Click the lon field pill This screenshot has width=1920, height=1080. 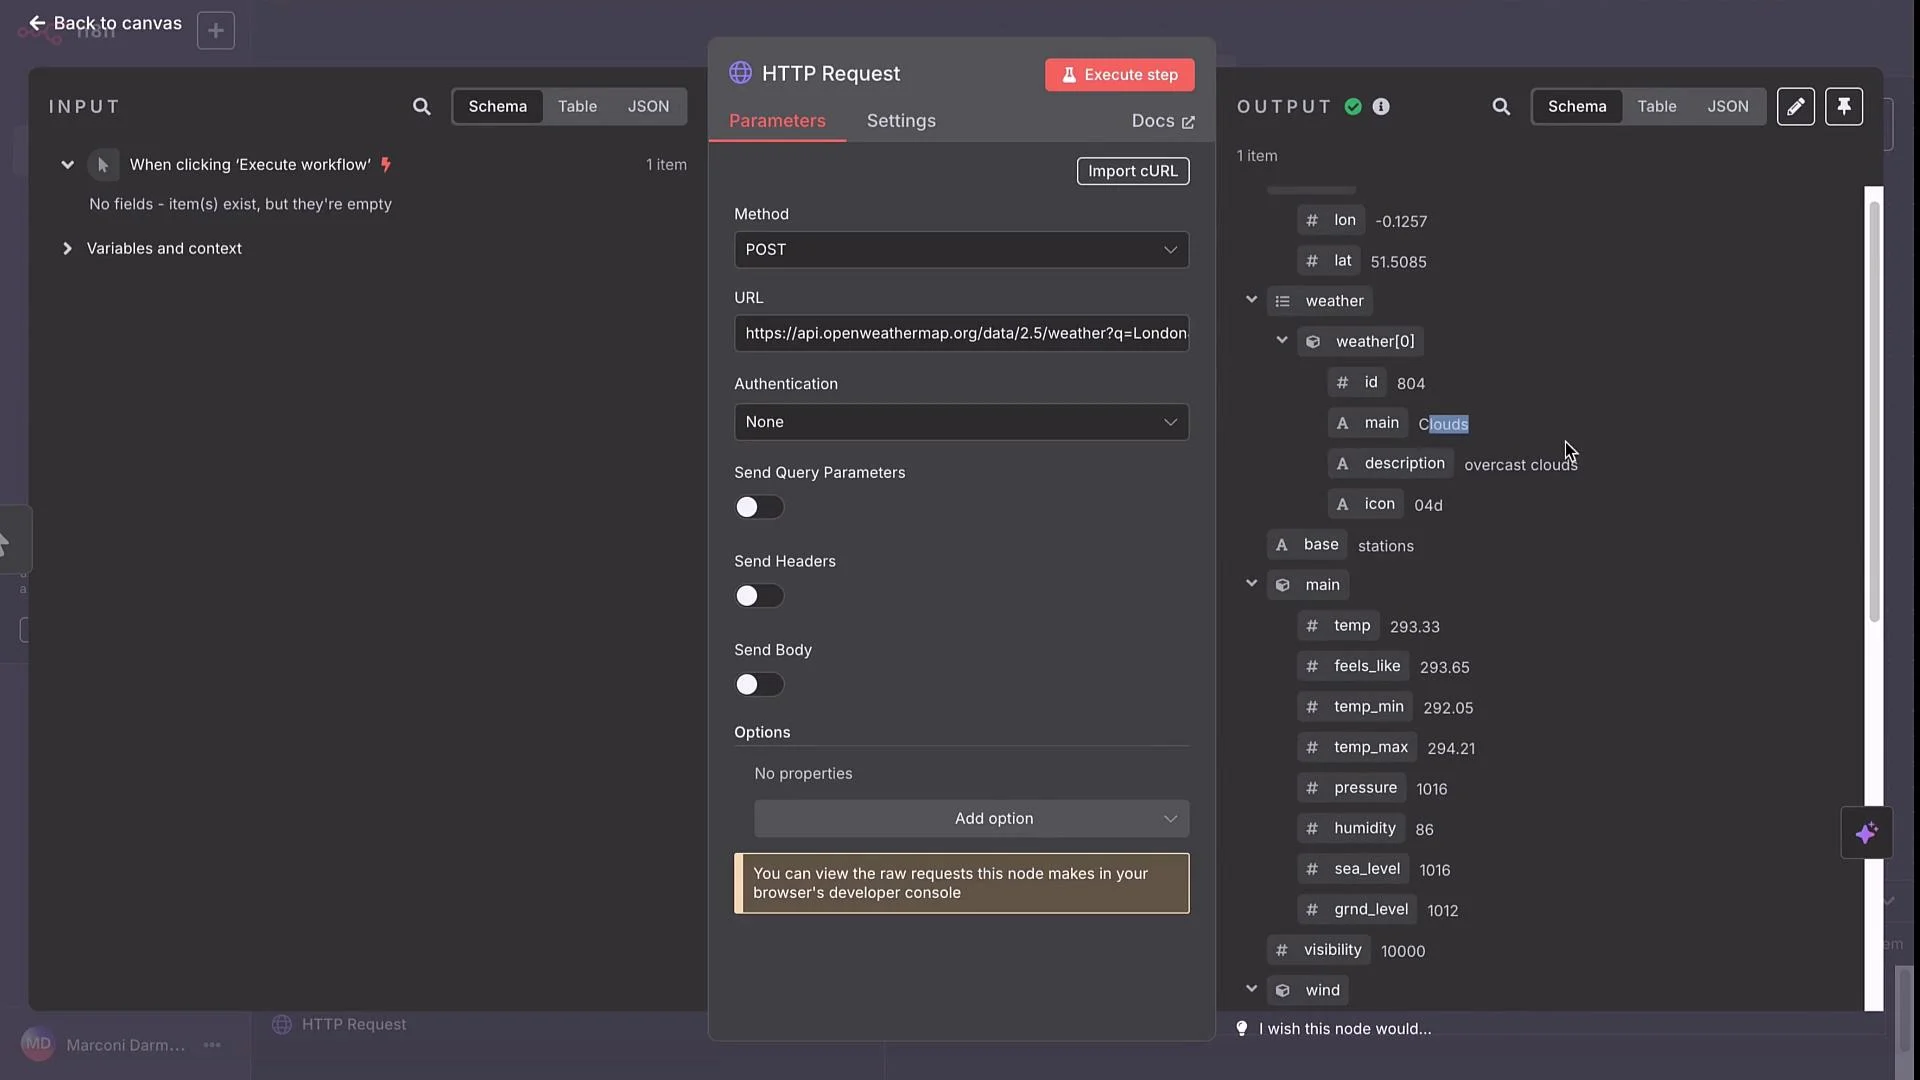pyautogui.click(x=1331, y=220)
